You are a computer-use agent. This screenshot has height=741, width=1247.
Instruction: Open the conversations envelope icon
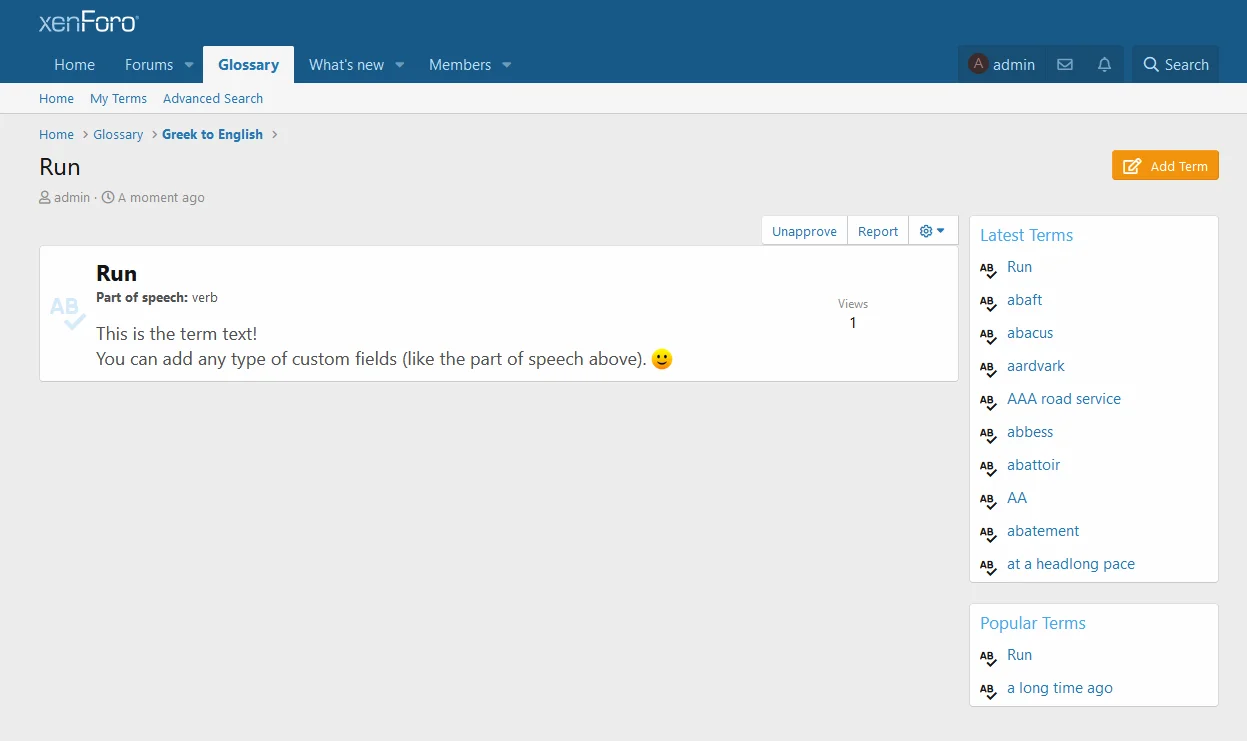pos(1065,64)
